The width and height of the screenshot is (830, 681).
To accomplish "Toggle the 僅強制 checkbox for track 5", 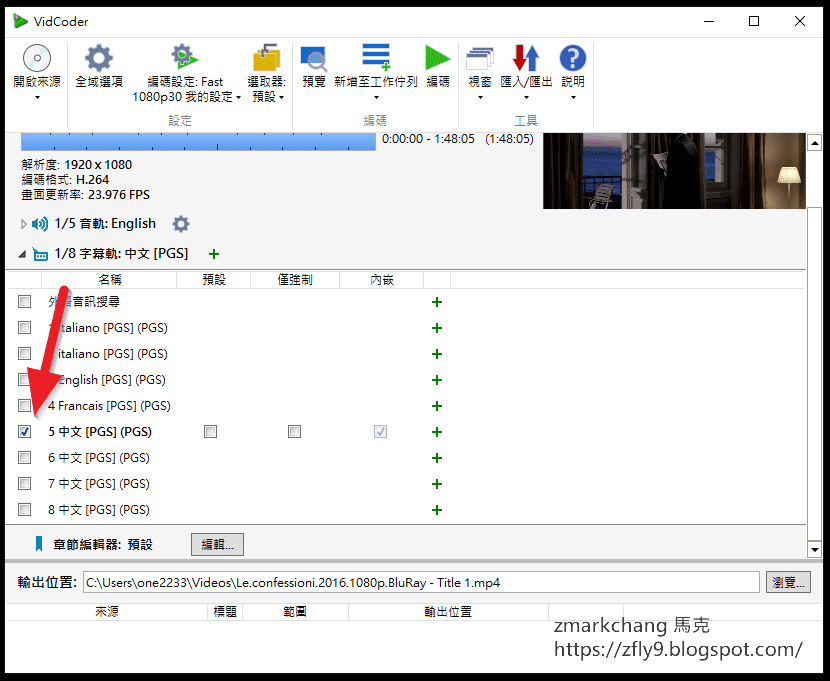I will [x=294, y=431].
